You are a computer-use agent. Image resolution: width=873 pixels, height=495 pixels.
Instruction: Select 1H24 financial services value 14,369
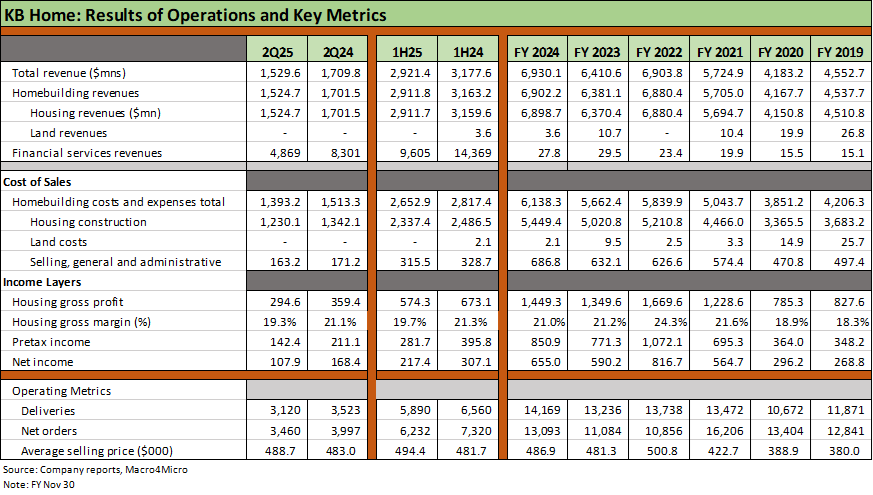point(473,153)
